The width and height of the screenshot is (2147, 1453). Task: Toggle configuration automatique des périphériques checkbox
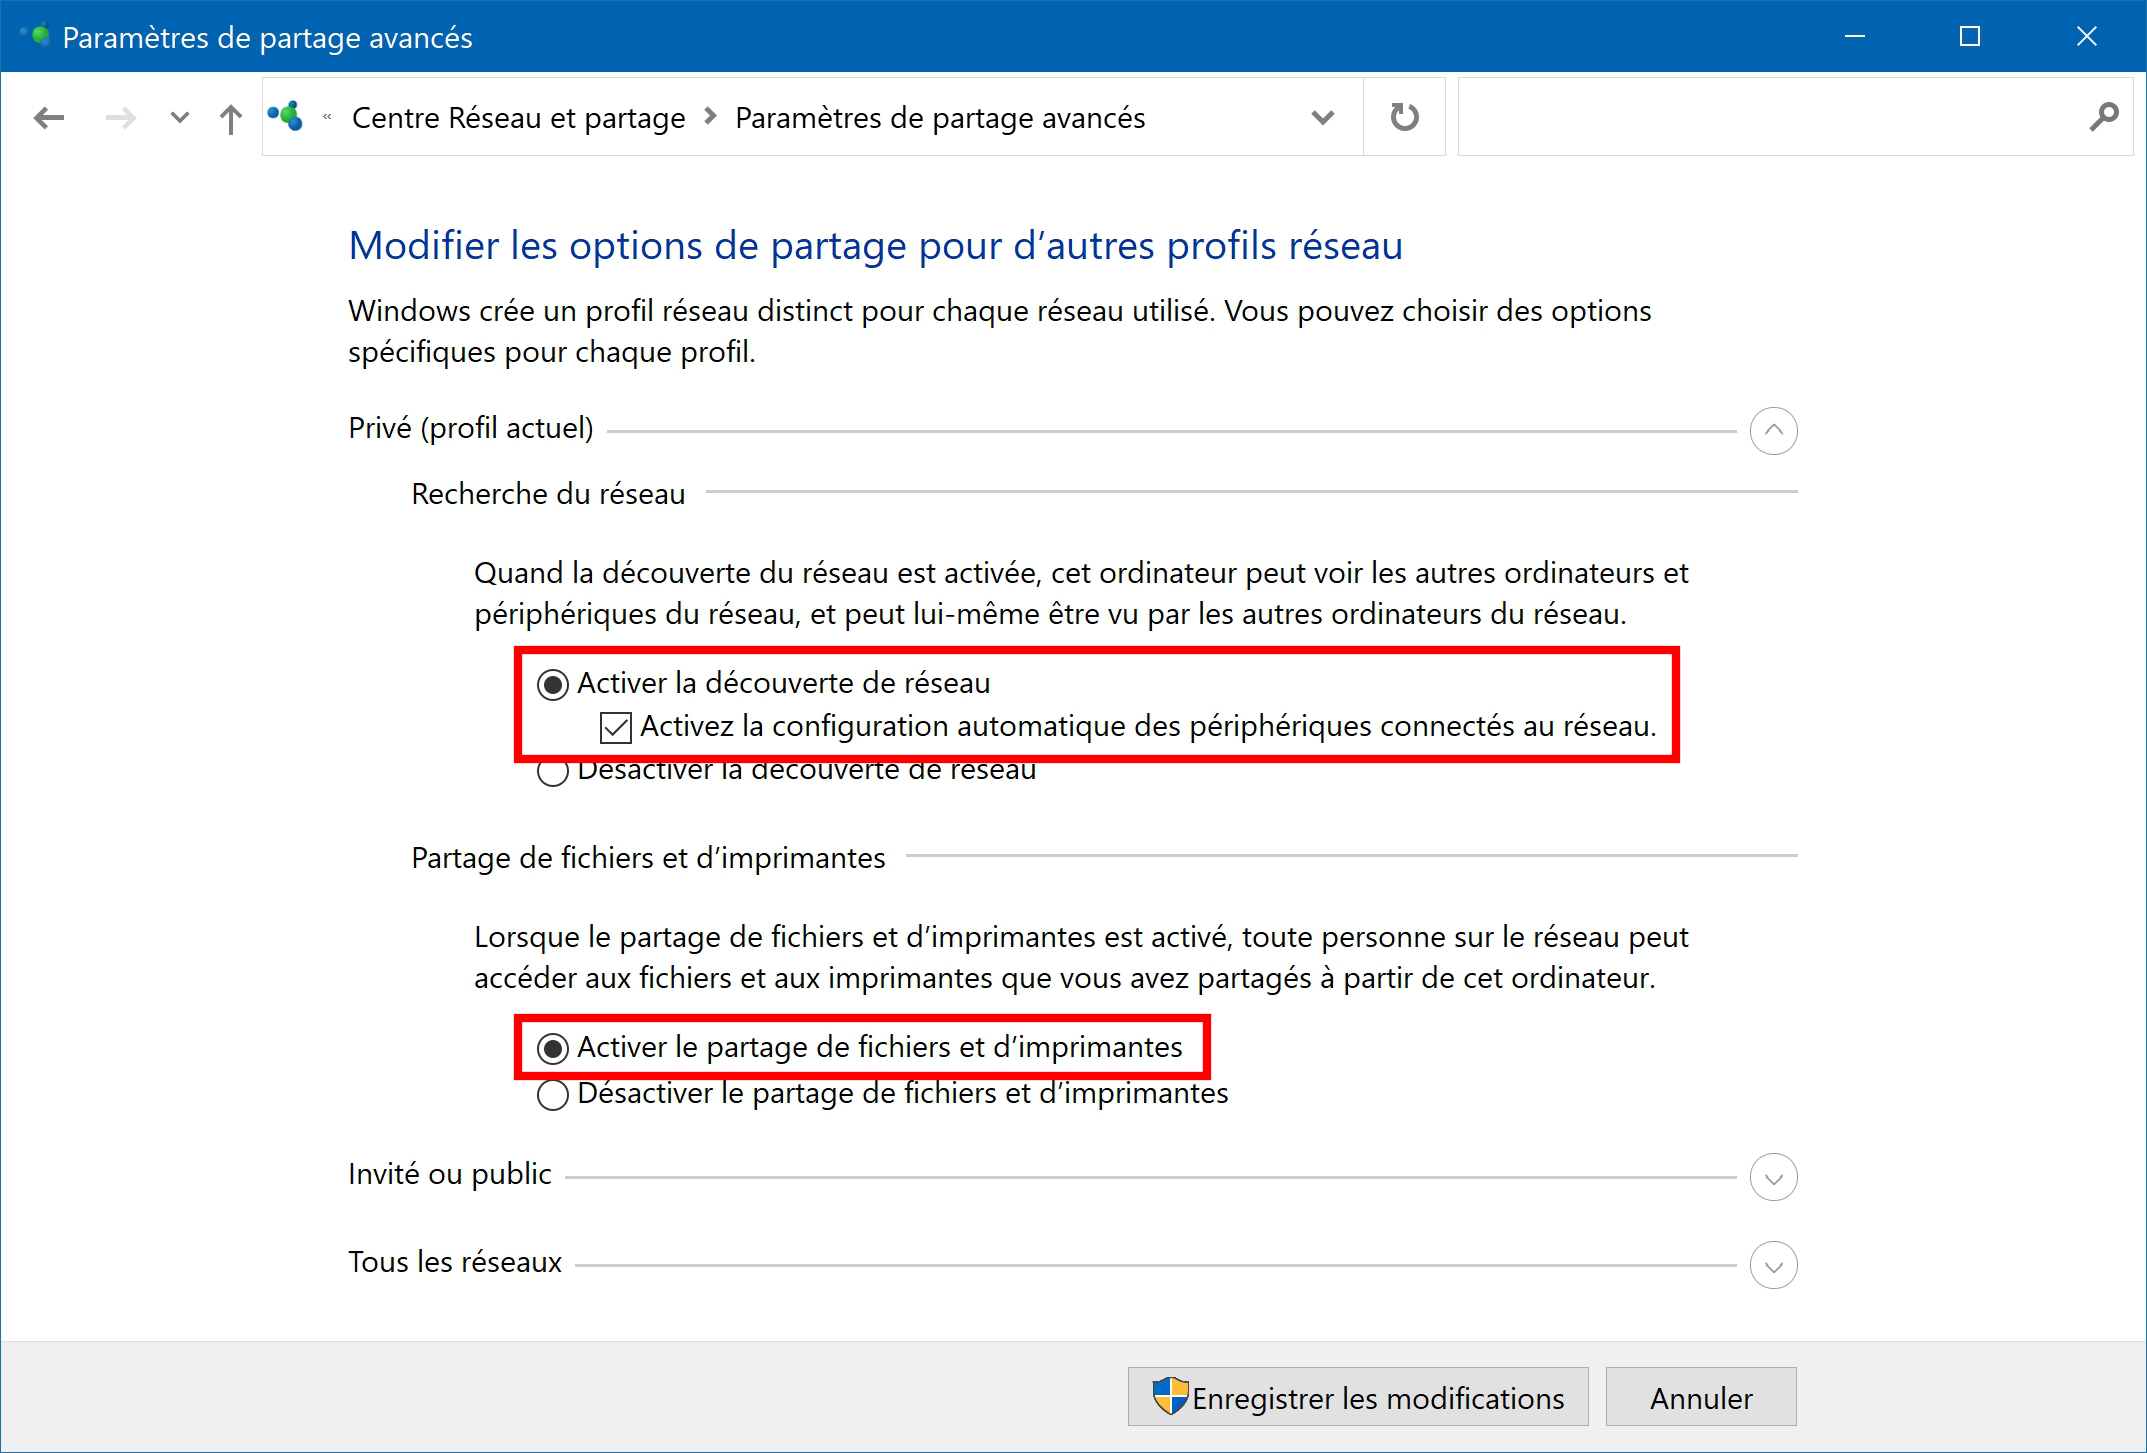coord(616,727)
